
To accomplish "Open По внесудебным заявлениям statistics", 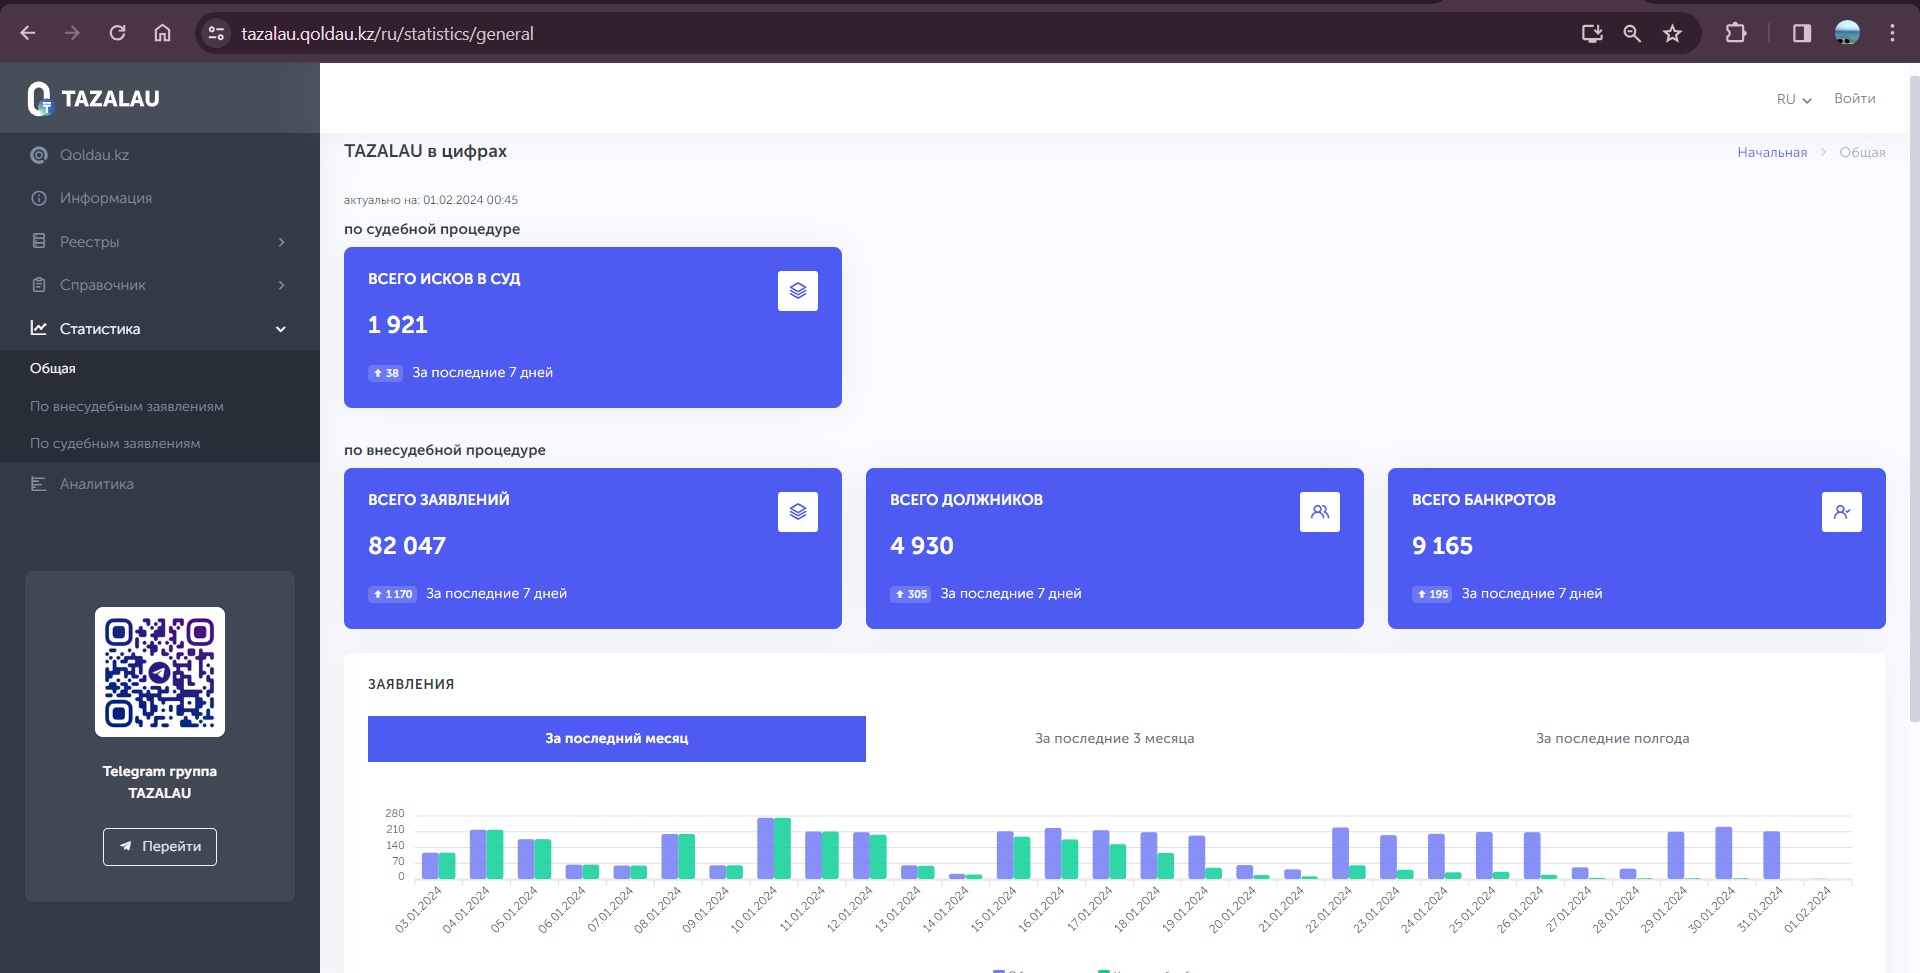I will pyautogui.click(x=127, y=406).
